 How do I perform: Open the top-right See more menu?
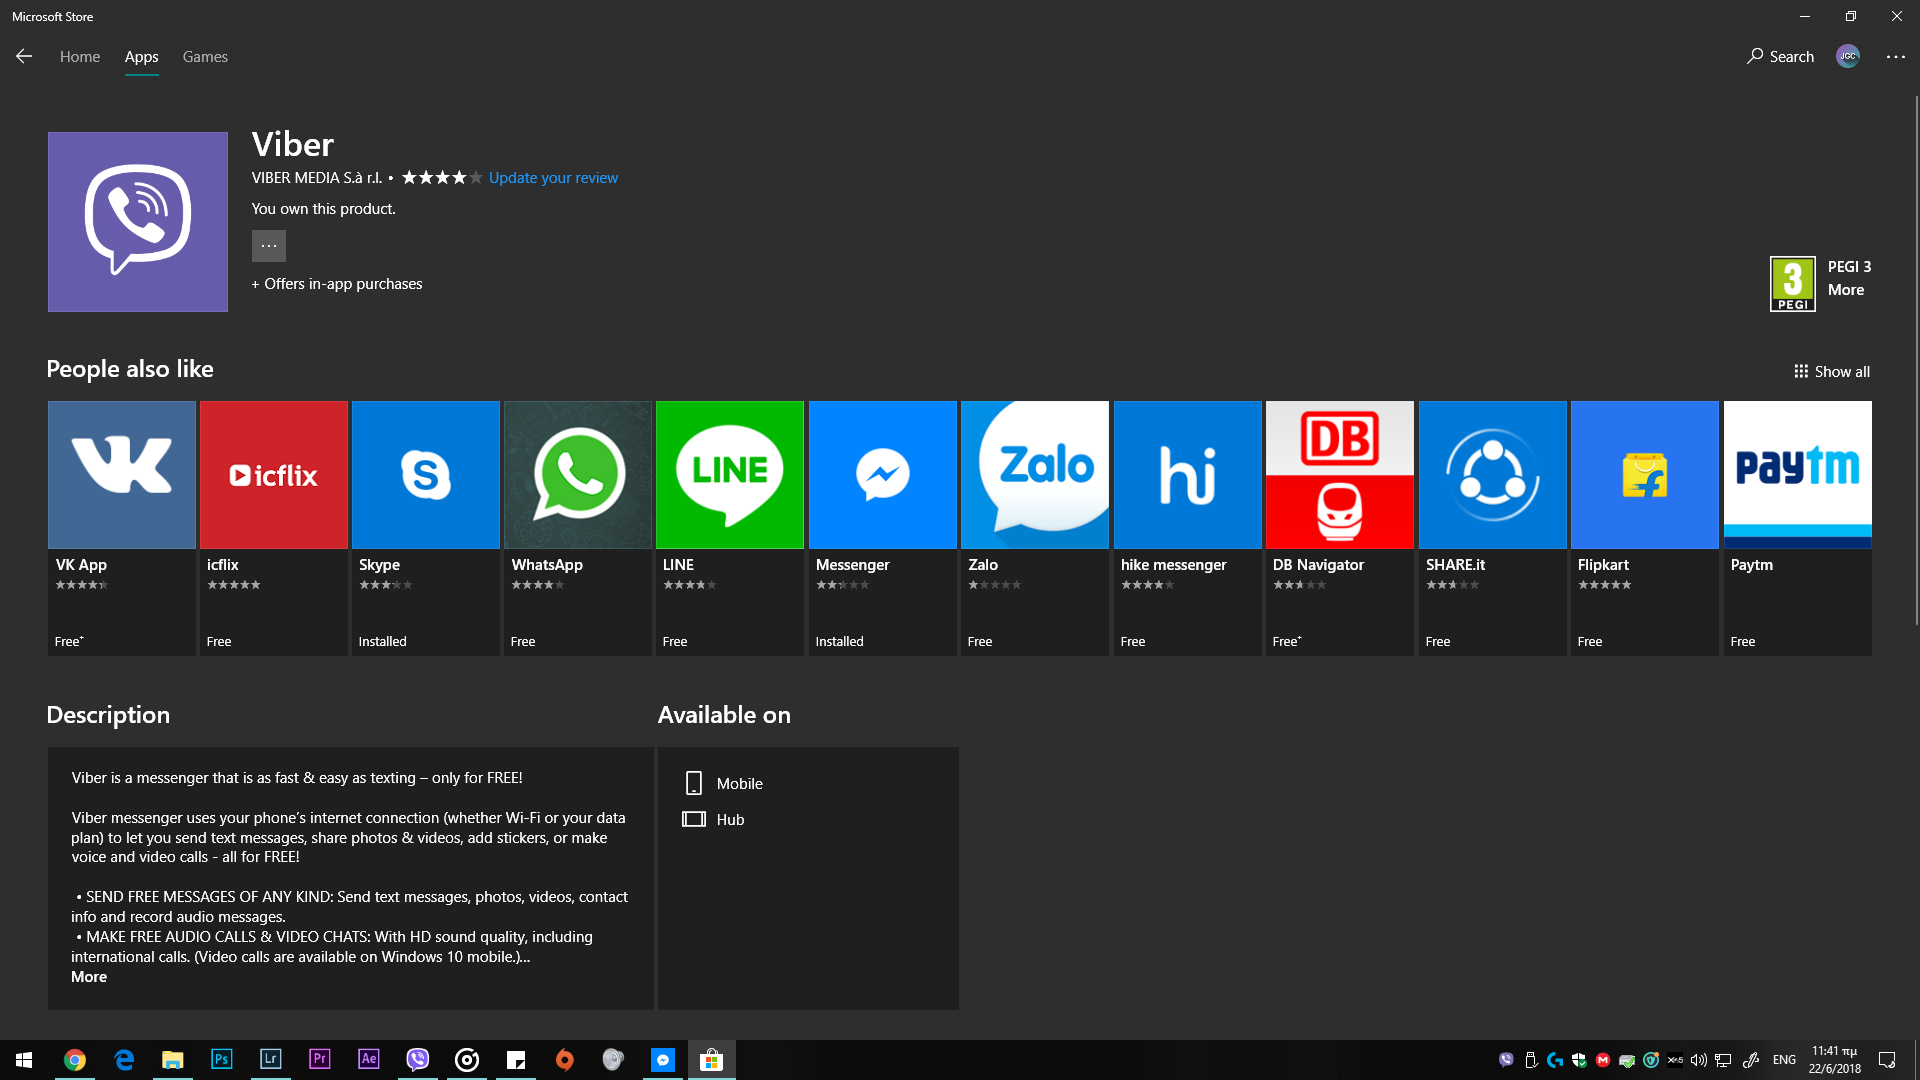tap(1896, 57)
